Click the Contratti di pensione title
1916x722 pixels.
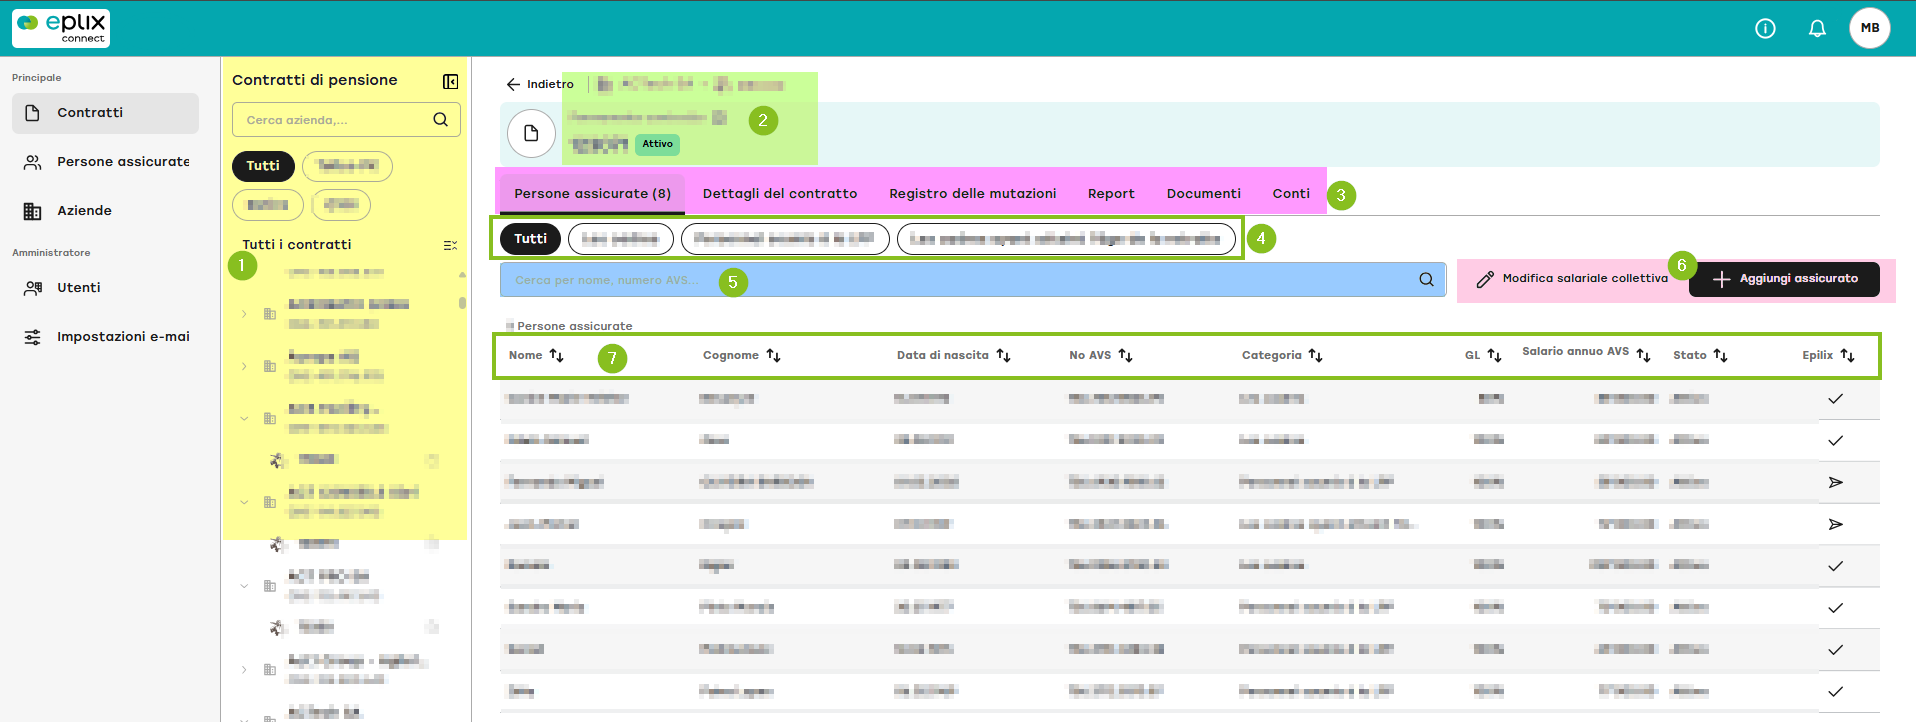[x=315, y=80]
